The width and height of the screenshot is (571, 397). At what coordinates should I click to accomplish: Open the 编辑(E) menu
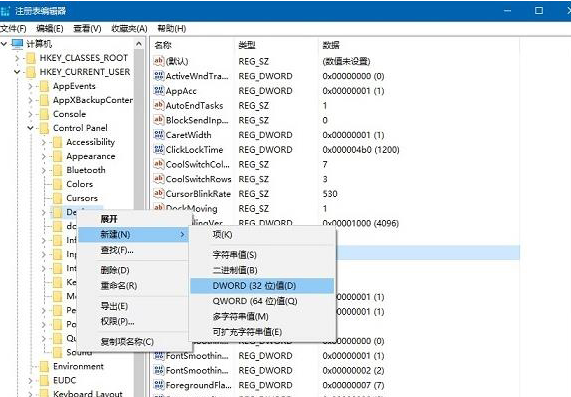(x=50, y=28)
